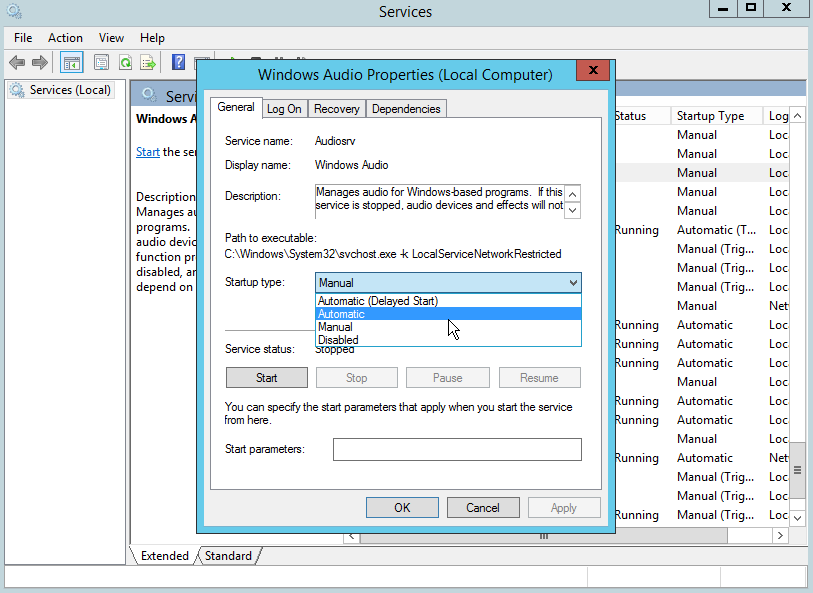813x593 pixels.
Task: Click the Start service button
Action: pos(267,378)
